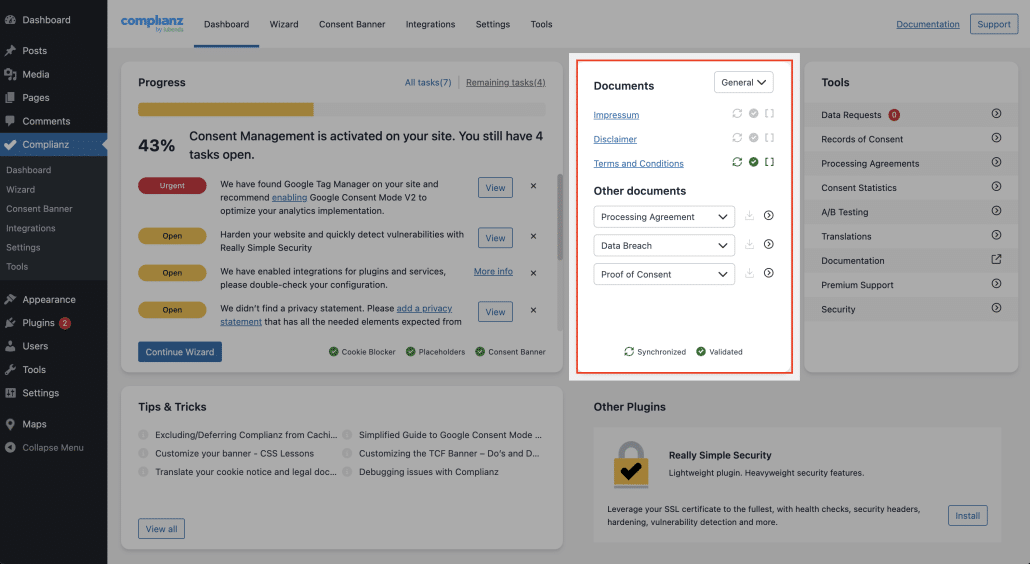Install the Really Simple Security plugin
This screenshot has height=564, width=1030.
point(967,516)
